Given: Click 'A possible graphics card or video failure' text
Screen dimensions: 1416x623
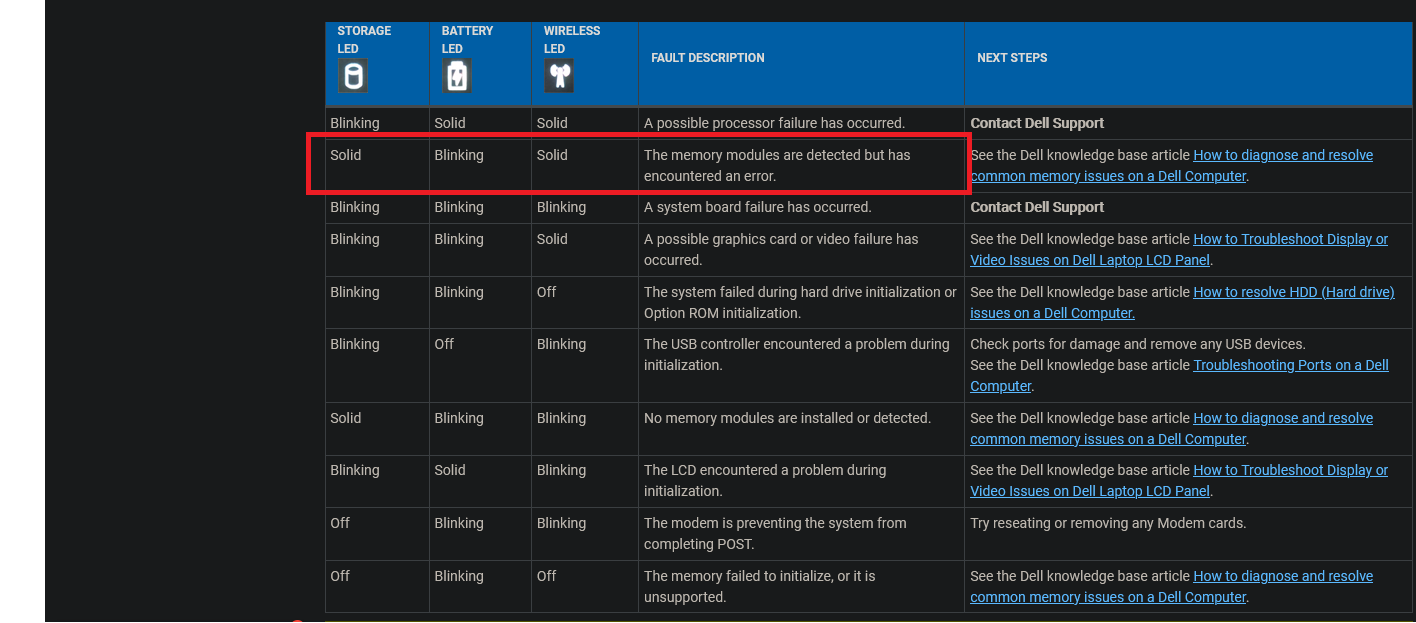Looking at the screenshot, I should 781,250.
